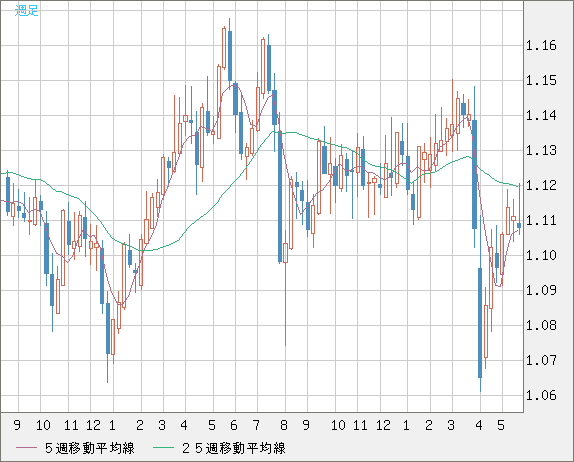Click month label 6 on time axis
The width and height of the screenshot is (574, 462).
(x=234, y=425)
